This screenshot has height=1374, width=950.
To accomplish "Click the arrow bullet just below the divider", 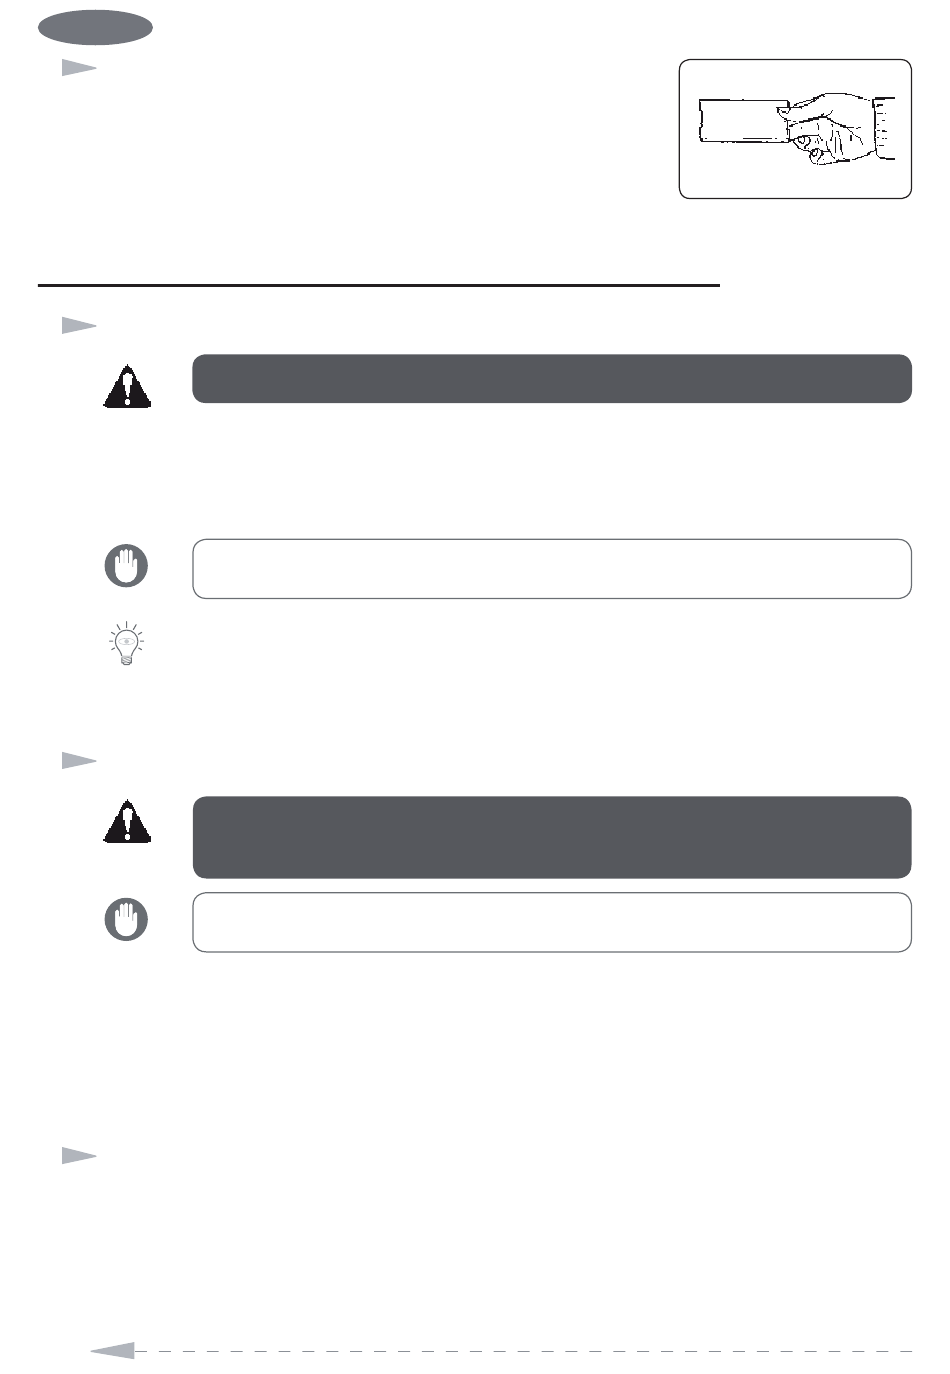I will (79, 325).
